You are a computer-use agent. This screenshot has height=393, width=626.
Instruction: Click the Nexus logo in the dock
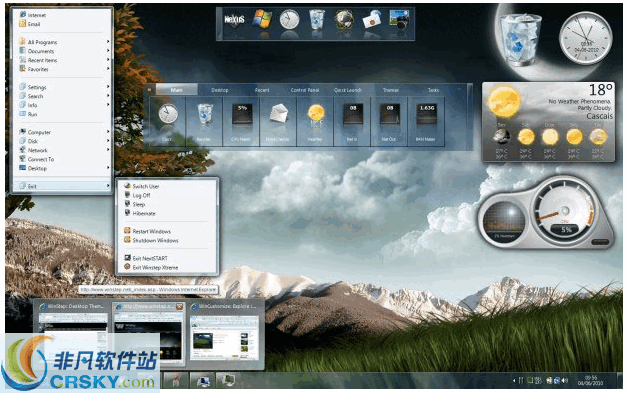(x=234, y=19)
